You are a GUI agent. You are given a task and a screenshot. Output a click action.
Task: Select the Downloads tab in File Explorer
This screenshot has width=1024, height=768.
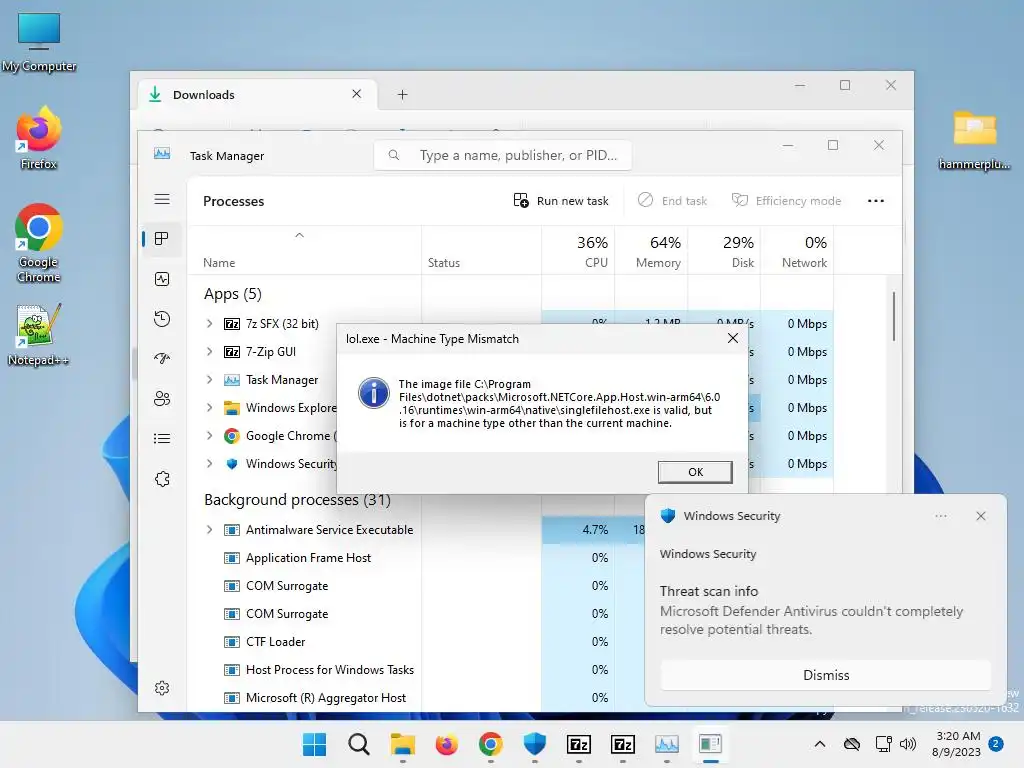[255, 95]
